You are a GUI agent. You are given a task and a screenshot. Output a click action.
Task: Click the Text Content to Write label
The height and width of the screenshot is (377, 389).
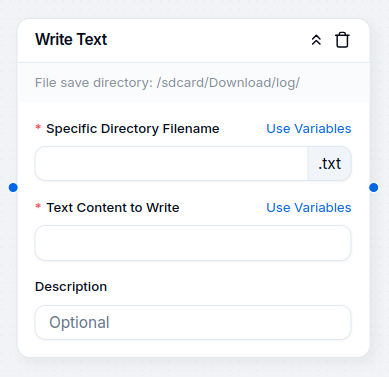[x=113, y=208]
